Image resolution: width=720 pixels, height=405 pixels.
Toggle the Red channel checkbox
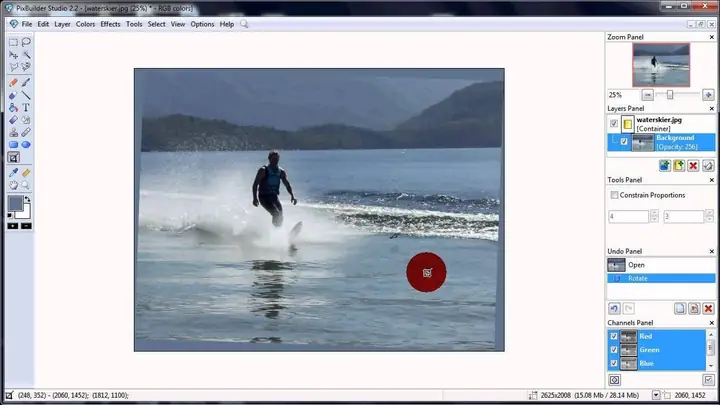pyautogui.click(x=614, y=336)
